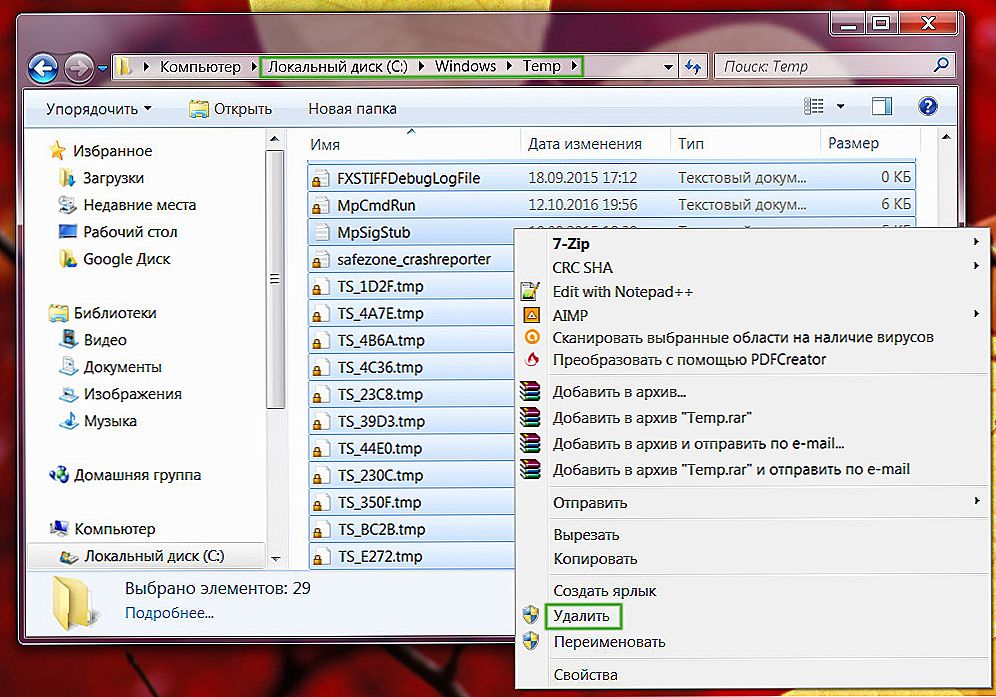Choose Копировать in the context menu

coord(753,559)
